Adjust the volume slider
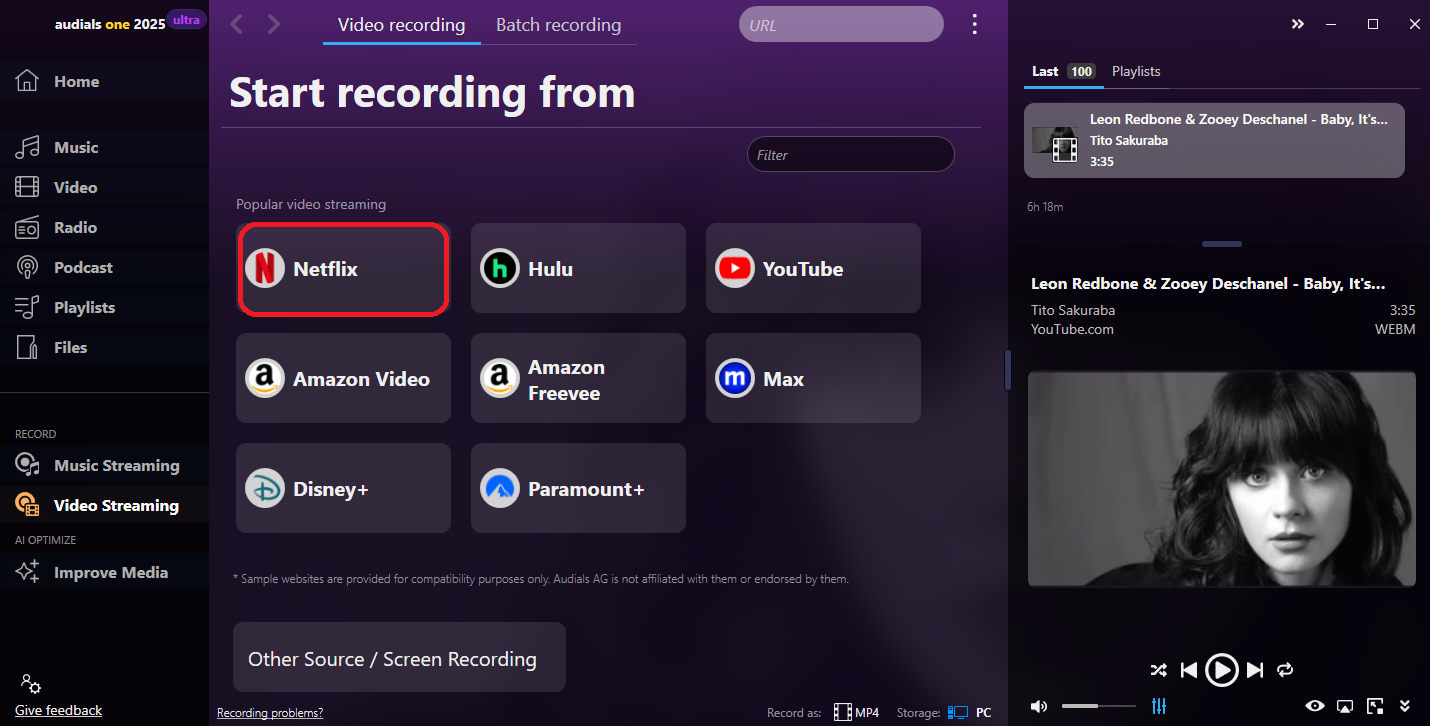 [x=1098, y=706]
